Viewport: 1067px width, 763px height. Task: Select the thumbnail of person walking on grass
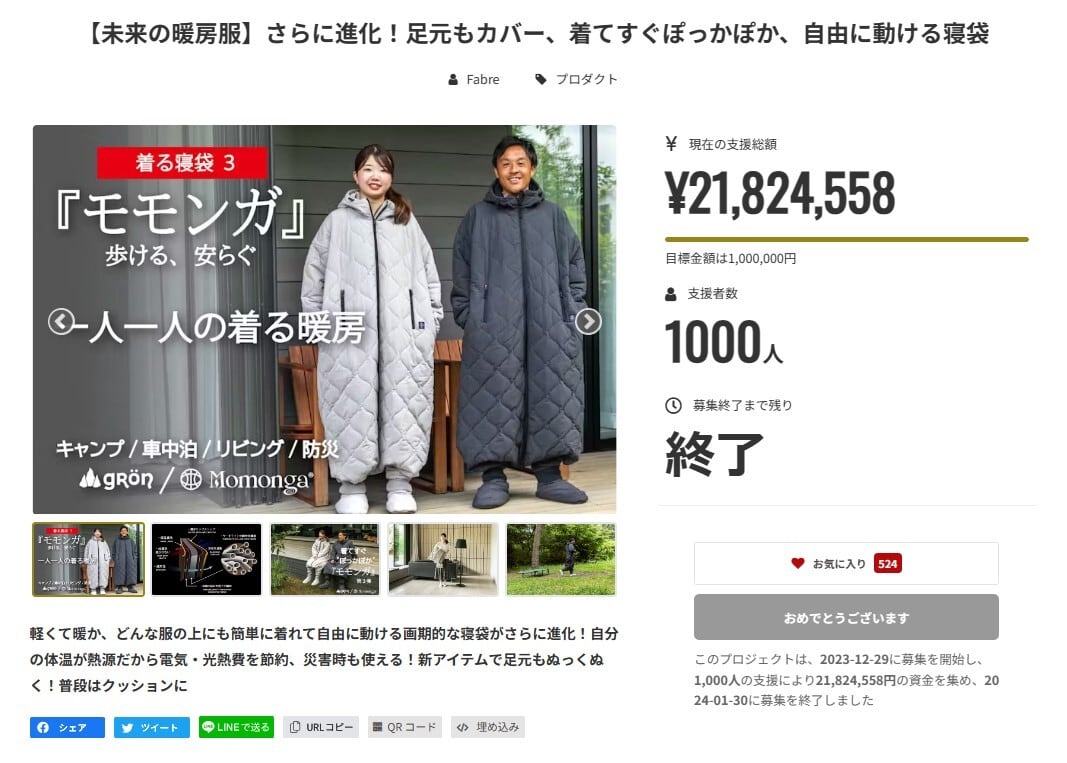click(x=561, y=559)
